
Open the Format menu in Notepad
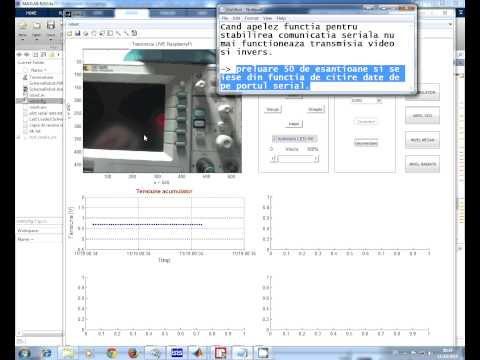251,18
